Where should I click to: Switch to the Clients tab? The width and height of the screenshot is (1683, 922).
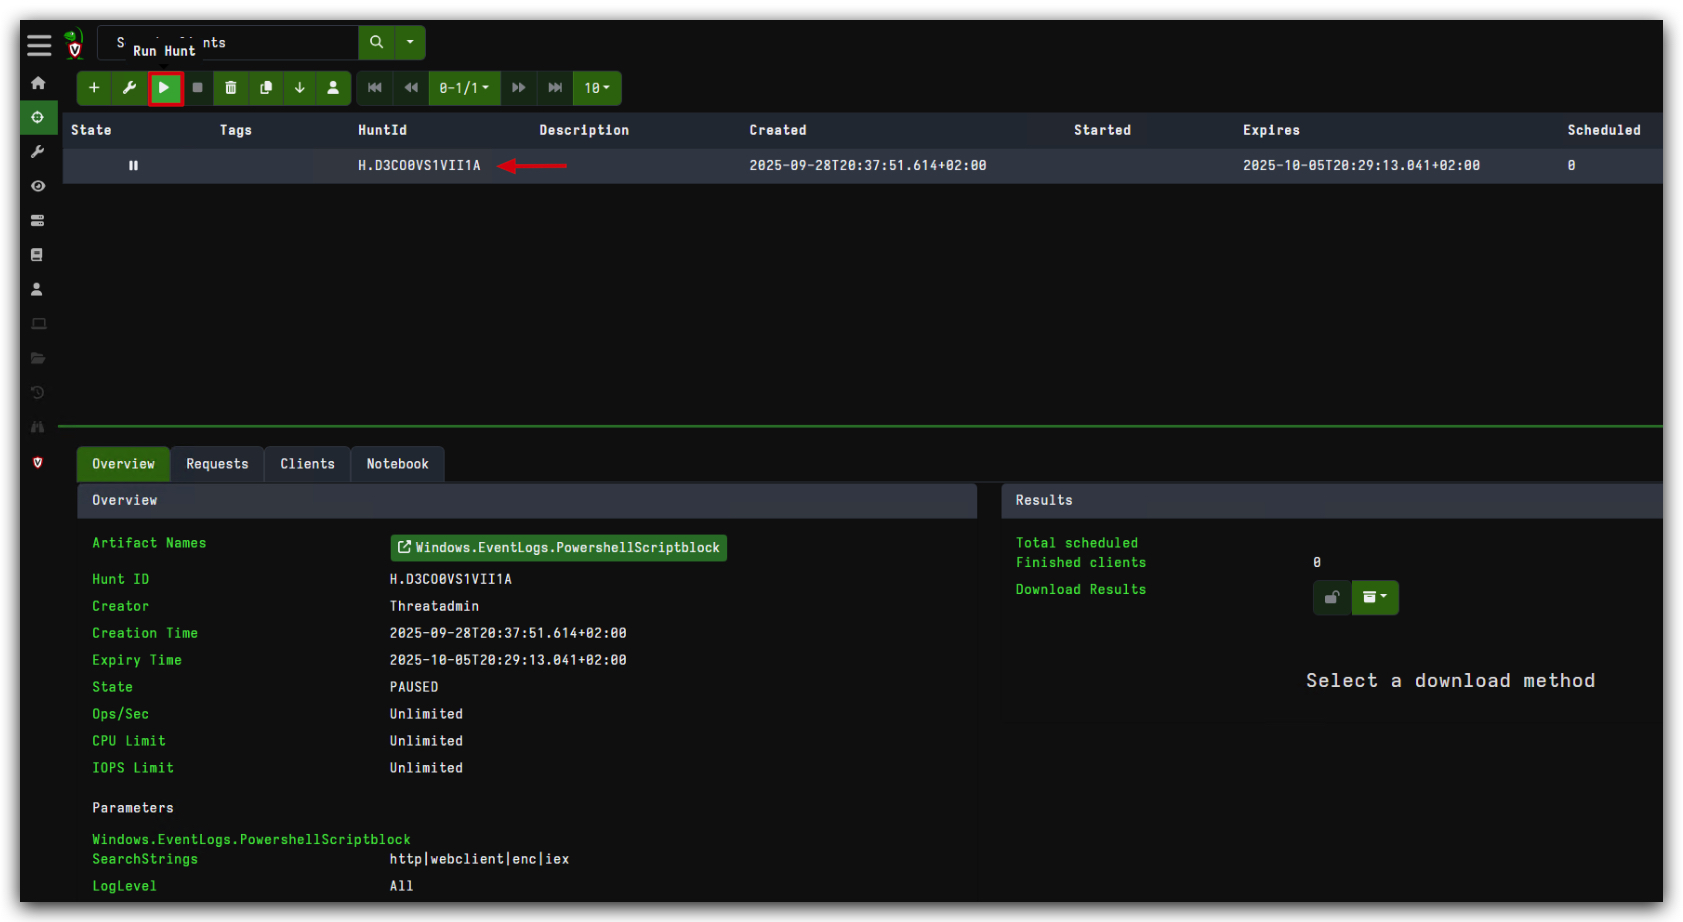pyautogui.click(x=307, y=464)
